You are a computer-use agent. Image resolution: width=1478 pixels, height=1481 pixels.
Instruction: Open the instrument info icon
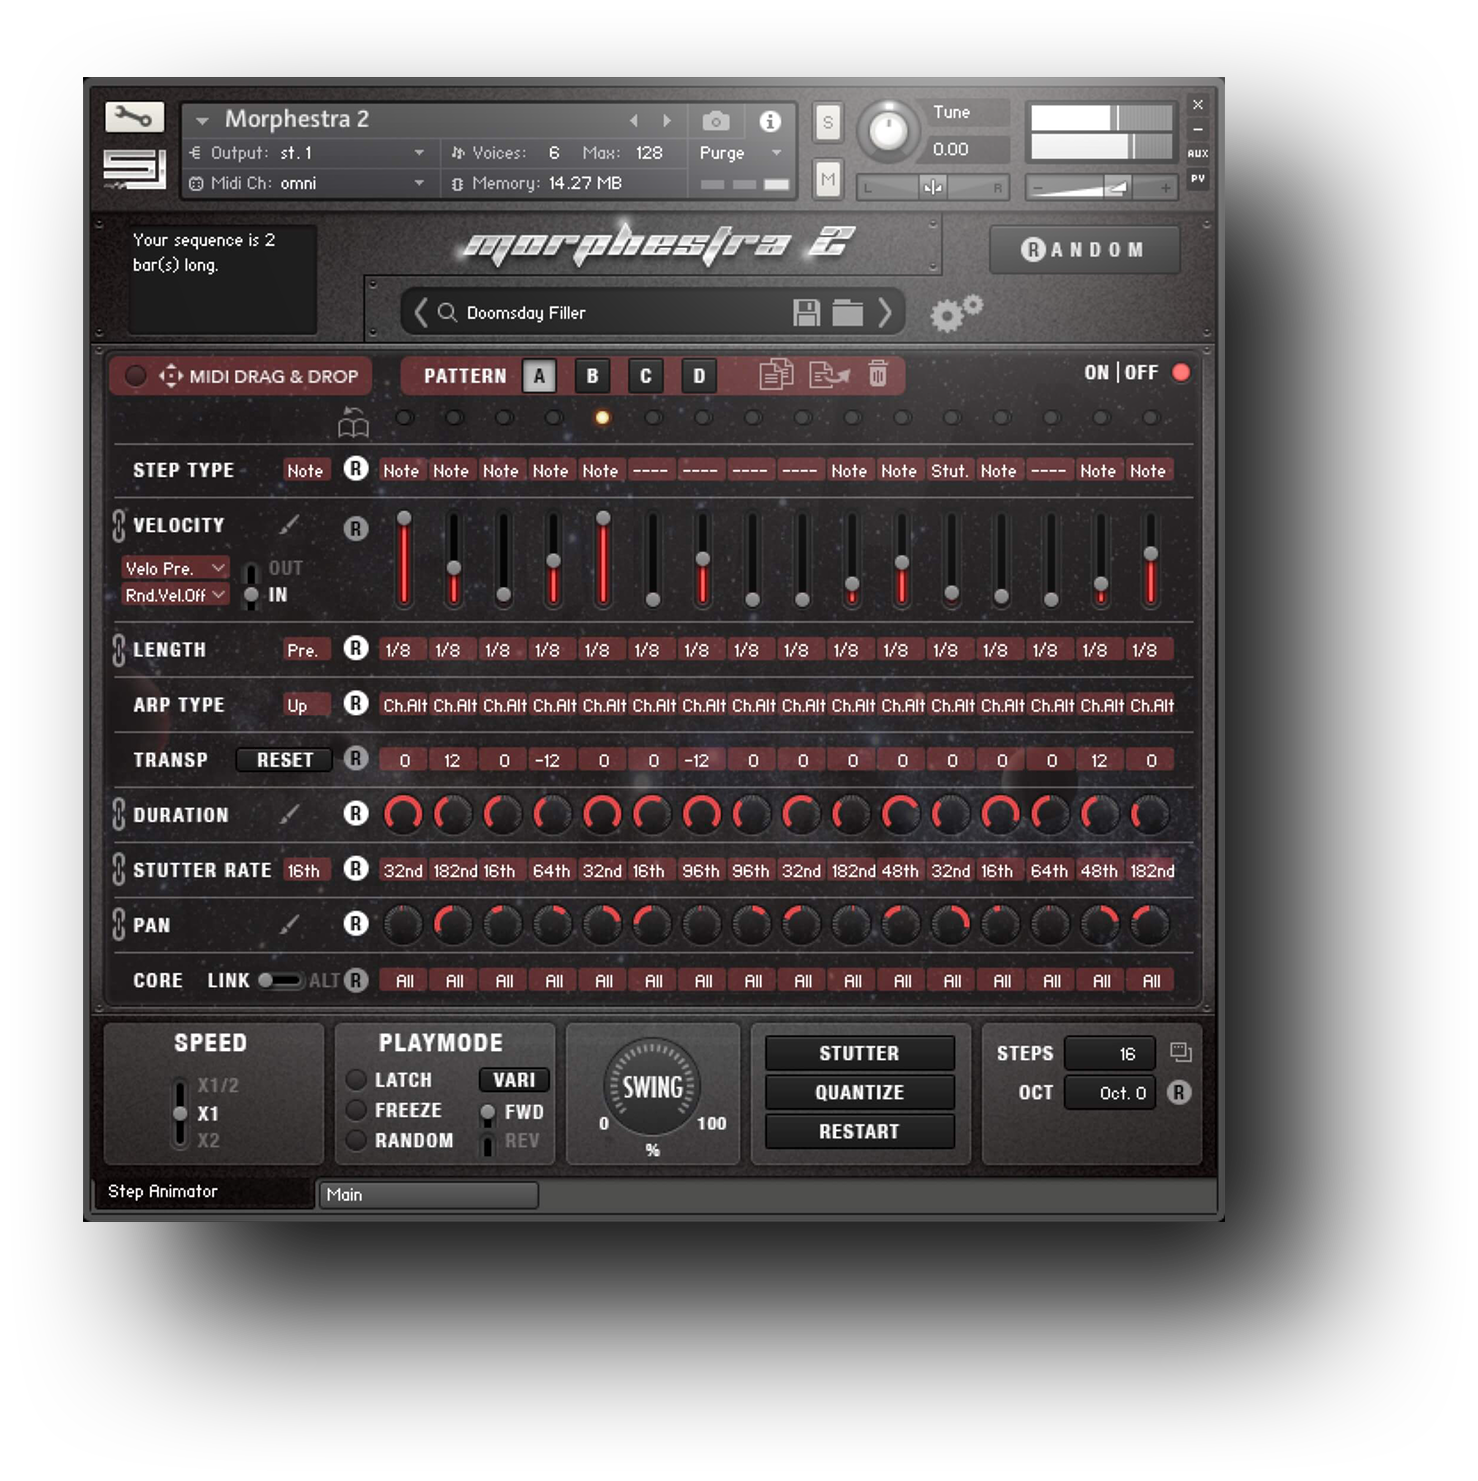pyautogui.click(x=770, y=121)
